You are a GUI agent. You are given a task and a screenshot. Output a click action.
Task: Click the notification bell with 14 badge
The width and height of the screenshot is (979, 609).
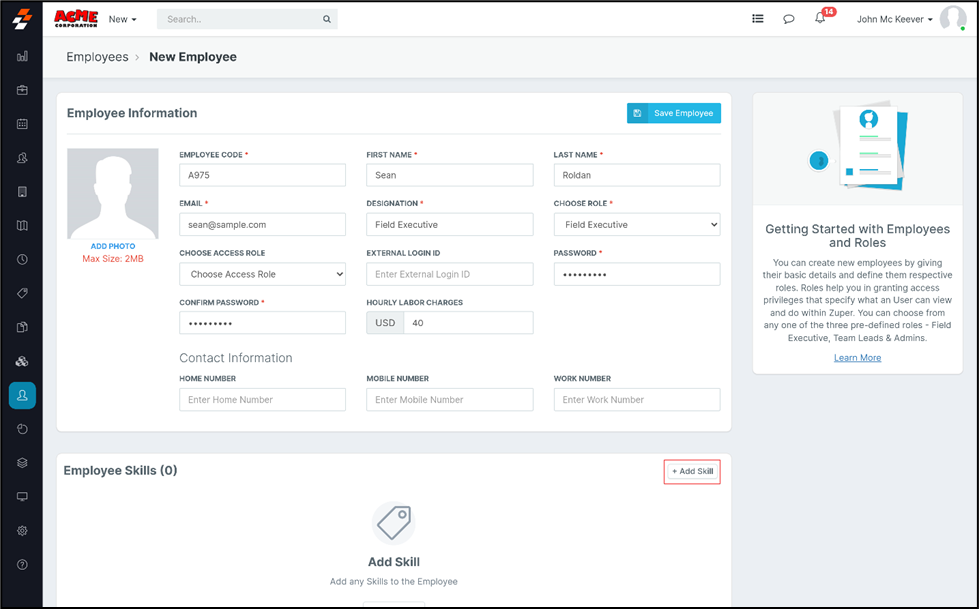click(x=820, y=19)
